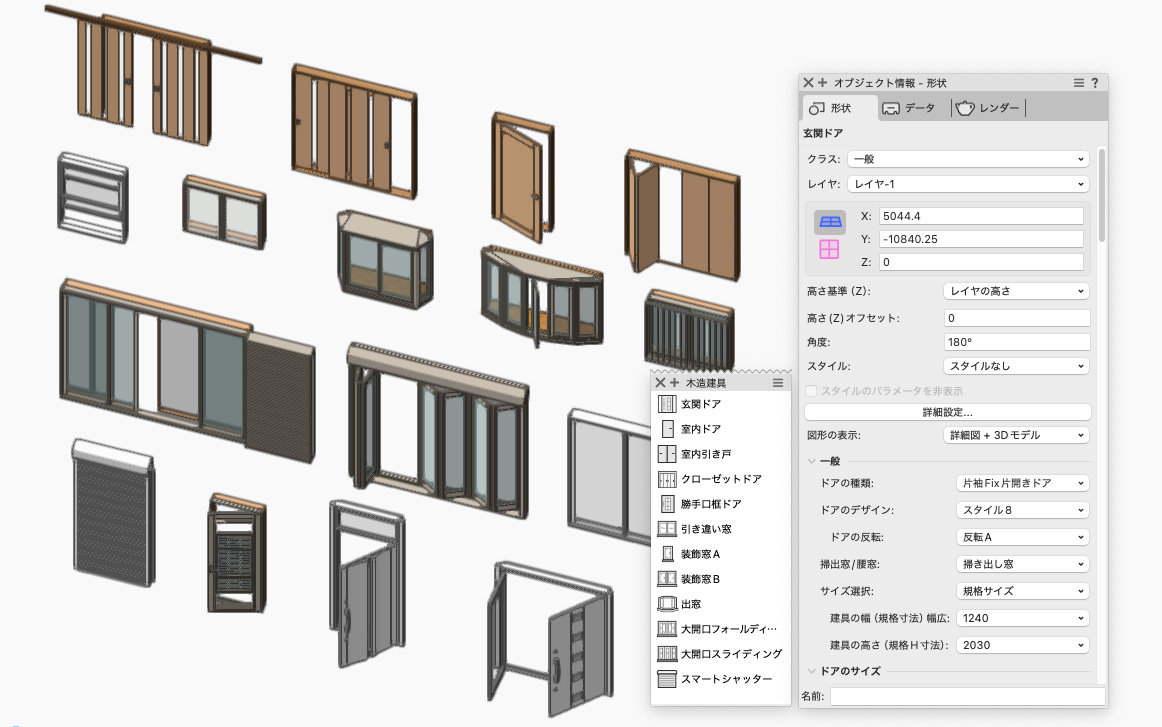The width and height of the screenshot is (1162, 727).
Task: Click the Y coordinate field
Action: click(981, 239)
